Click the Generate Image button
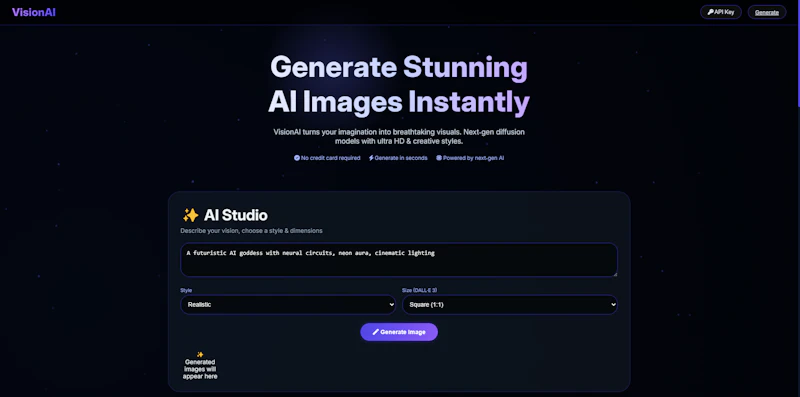 (x=399, y=332)
